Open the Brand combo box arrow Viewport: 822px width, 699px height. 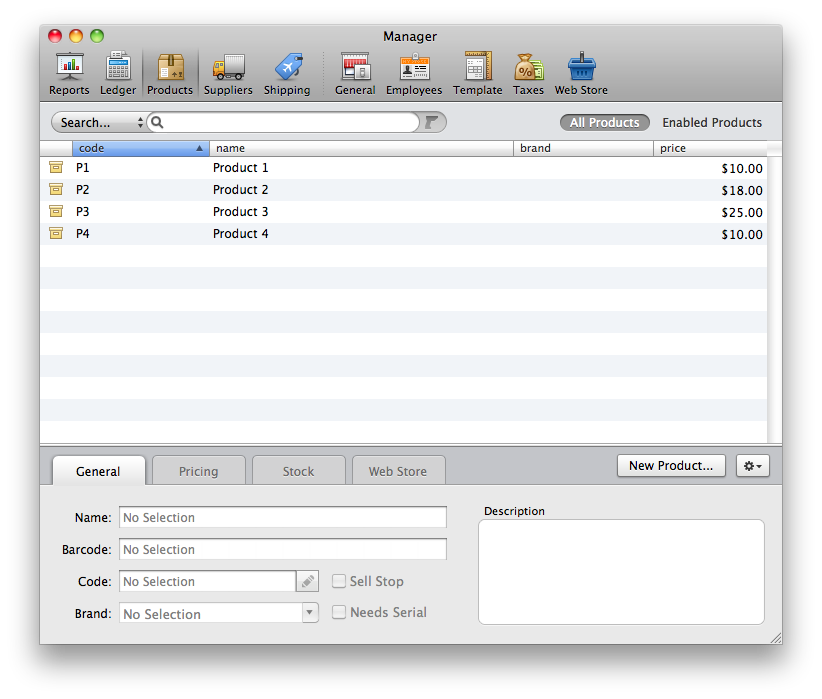pyautogui.click(x=310, y=612)
